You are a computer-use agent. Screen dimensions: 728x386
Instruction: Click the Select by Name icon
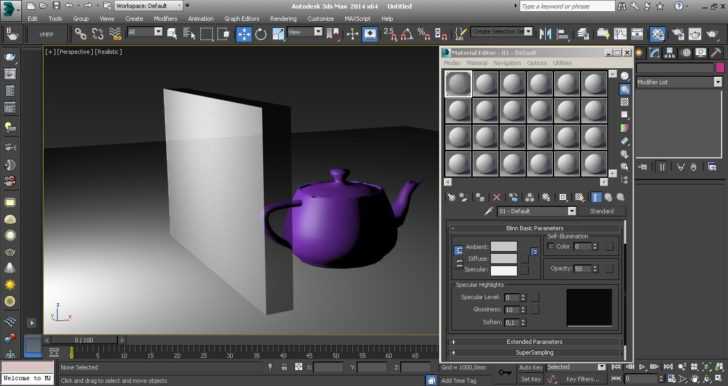[x=189, y=34]
